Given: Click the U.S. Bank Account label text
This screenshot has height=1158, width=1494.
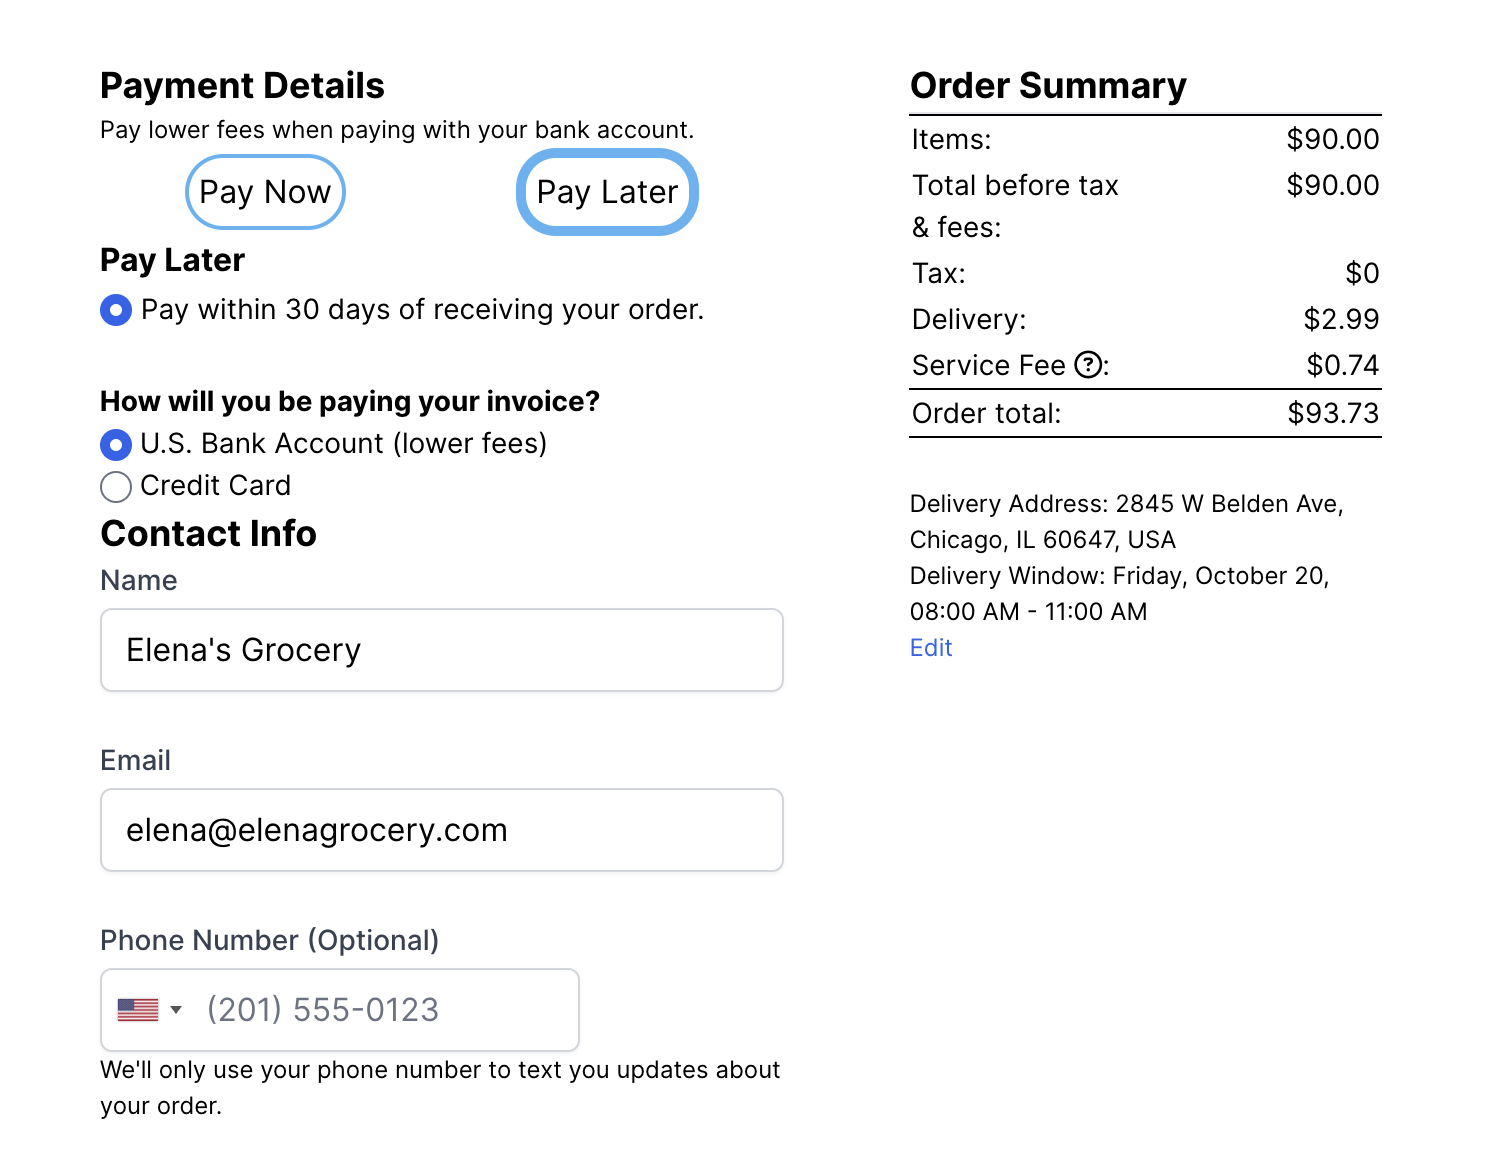Looking at the screenshot, I should click(x=344, y=444).
